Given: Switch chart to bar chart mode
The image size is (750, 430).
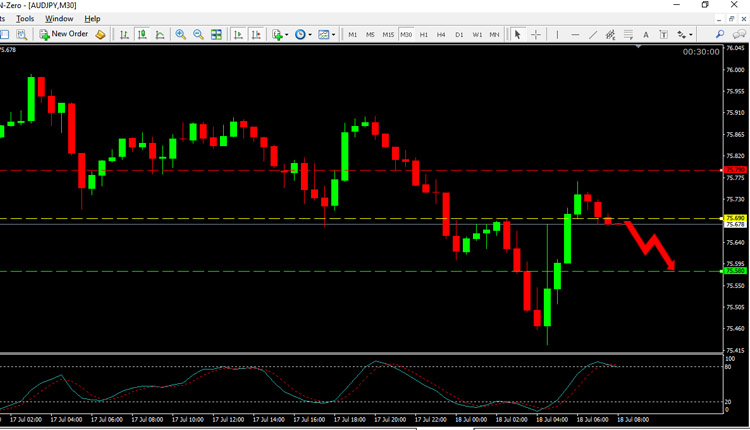Looking at the screenshot, I should click(124, 34).
